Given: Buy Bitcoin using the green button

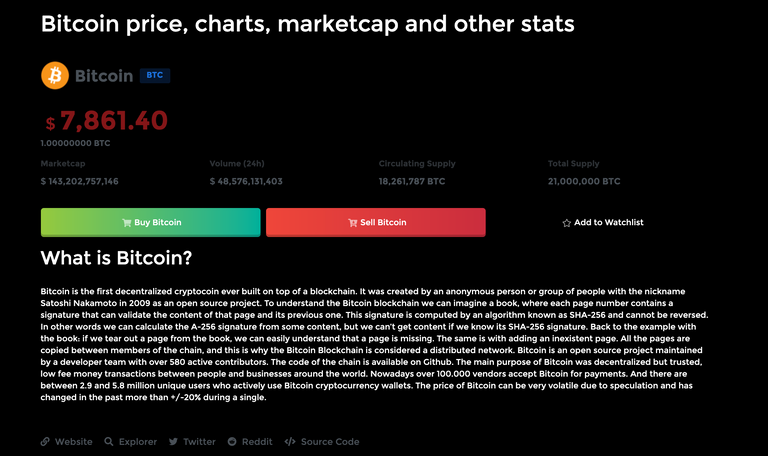Looking at the screenshot, I should coord(150,222).
